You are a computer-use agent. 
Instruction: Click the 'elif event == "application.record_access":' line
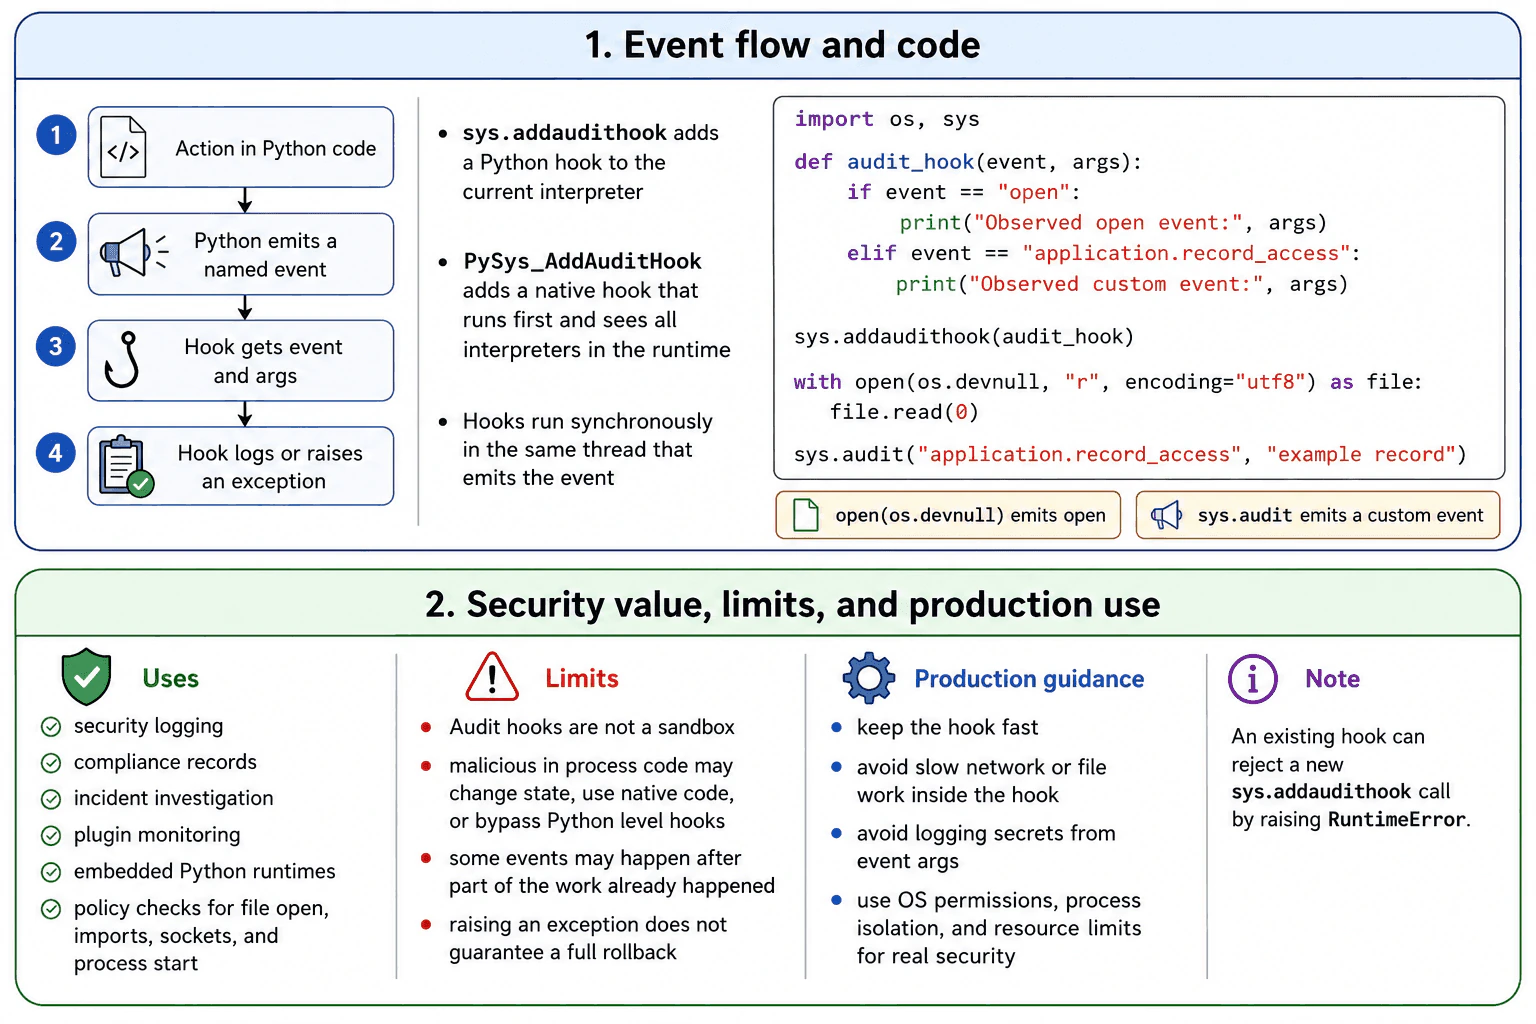pos(1103,253)
